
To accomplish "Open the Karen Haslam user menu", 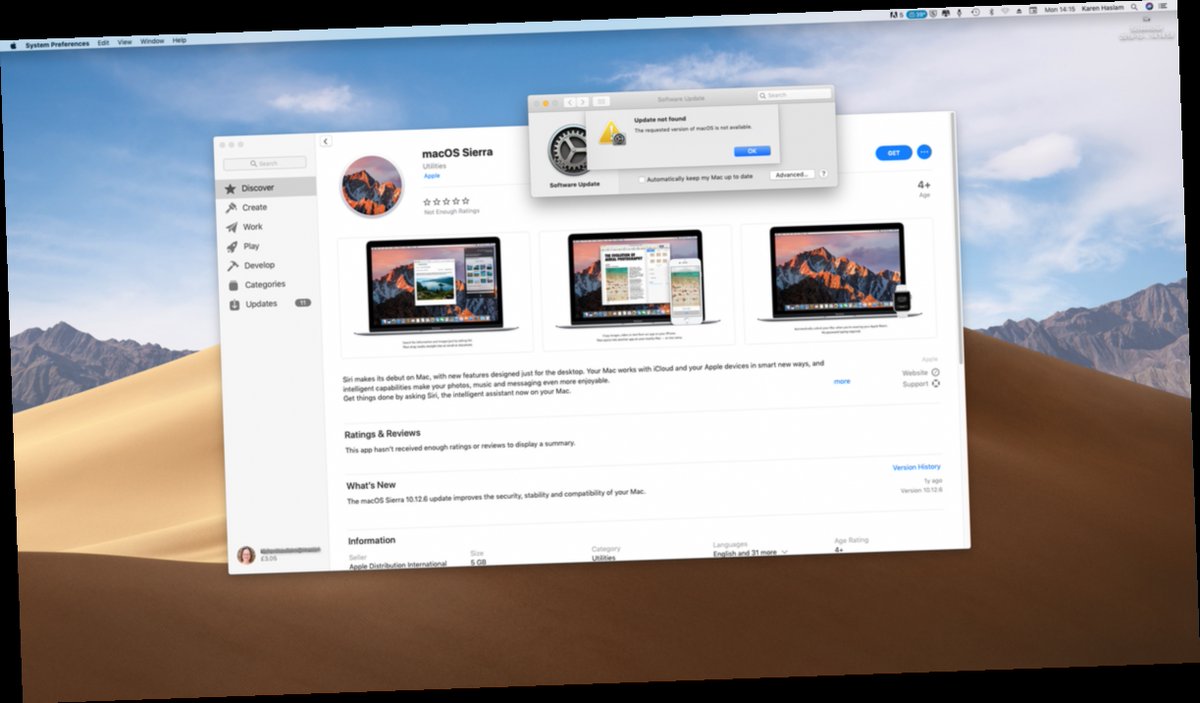I will (x=1102, y=8).
